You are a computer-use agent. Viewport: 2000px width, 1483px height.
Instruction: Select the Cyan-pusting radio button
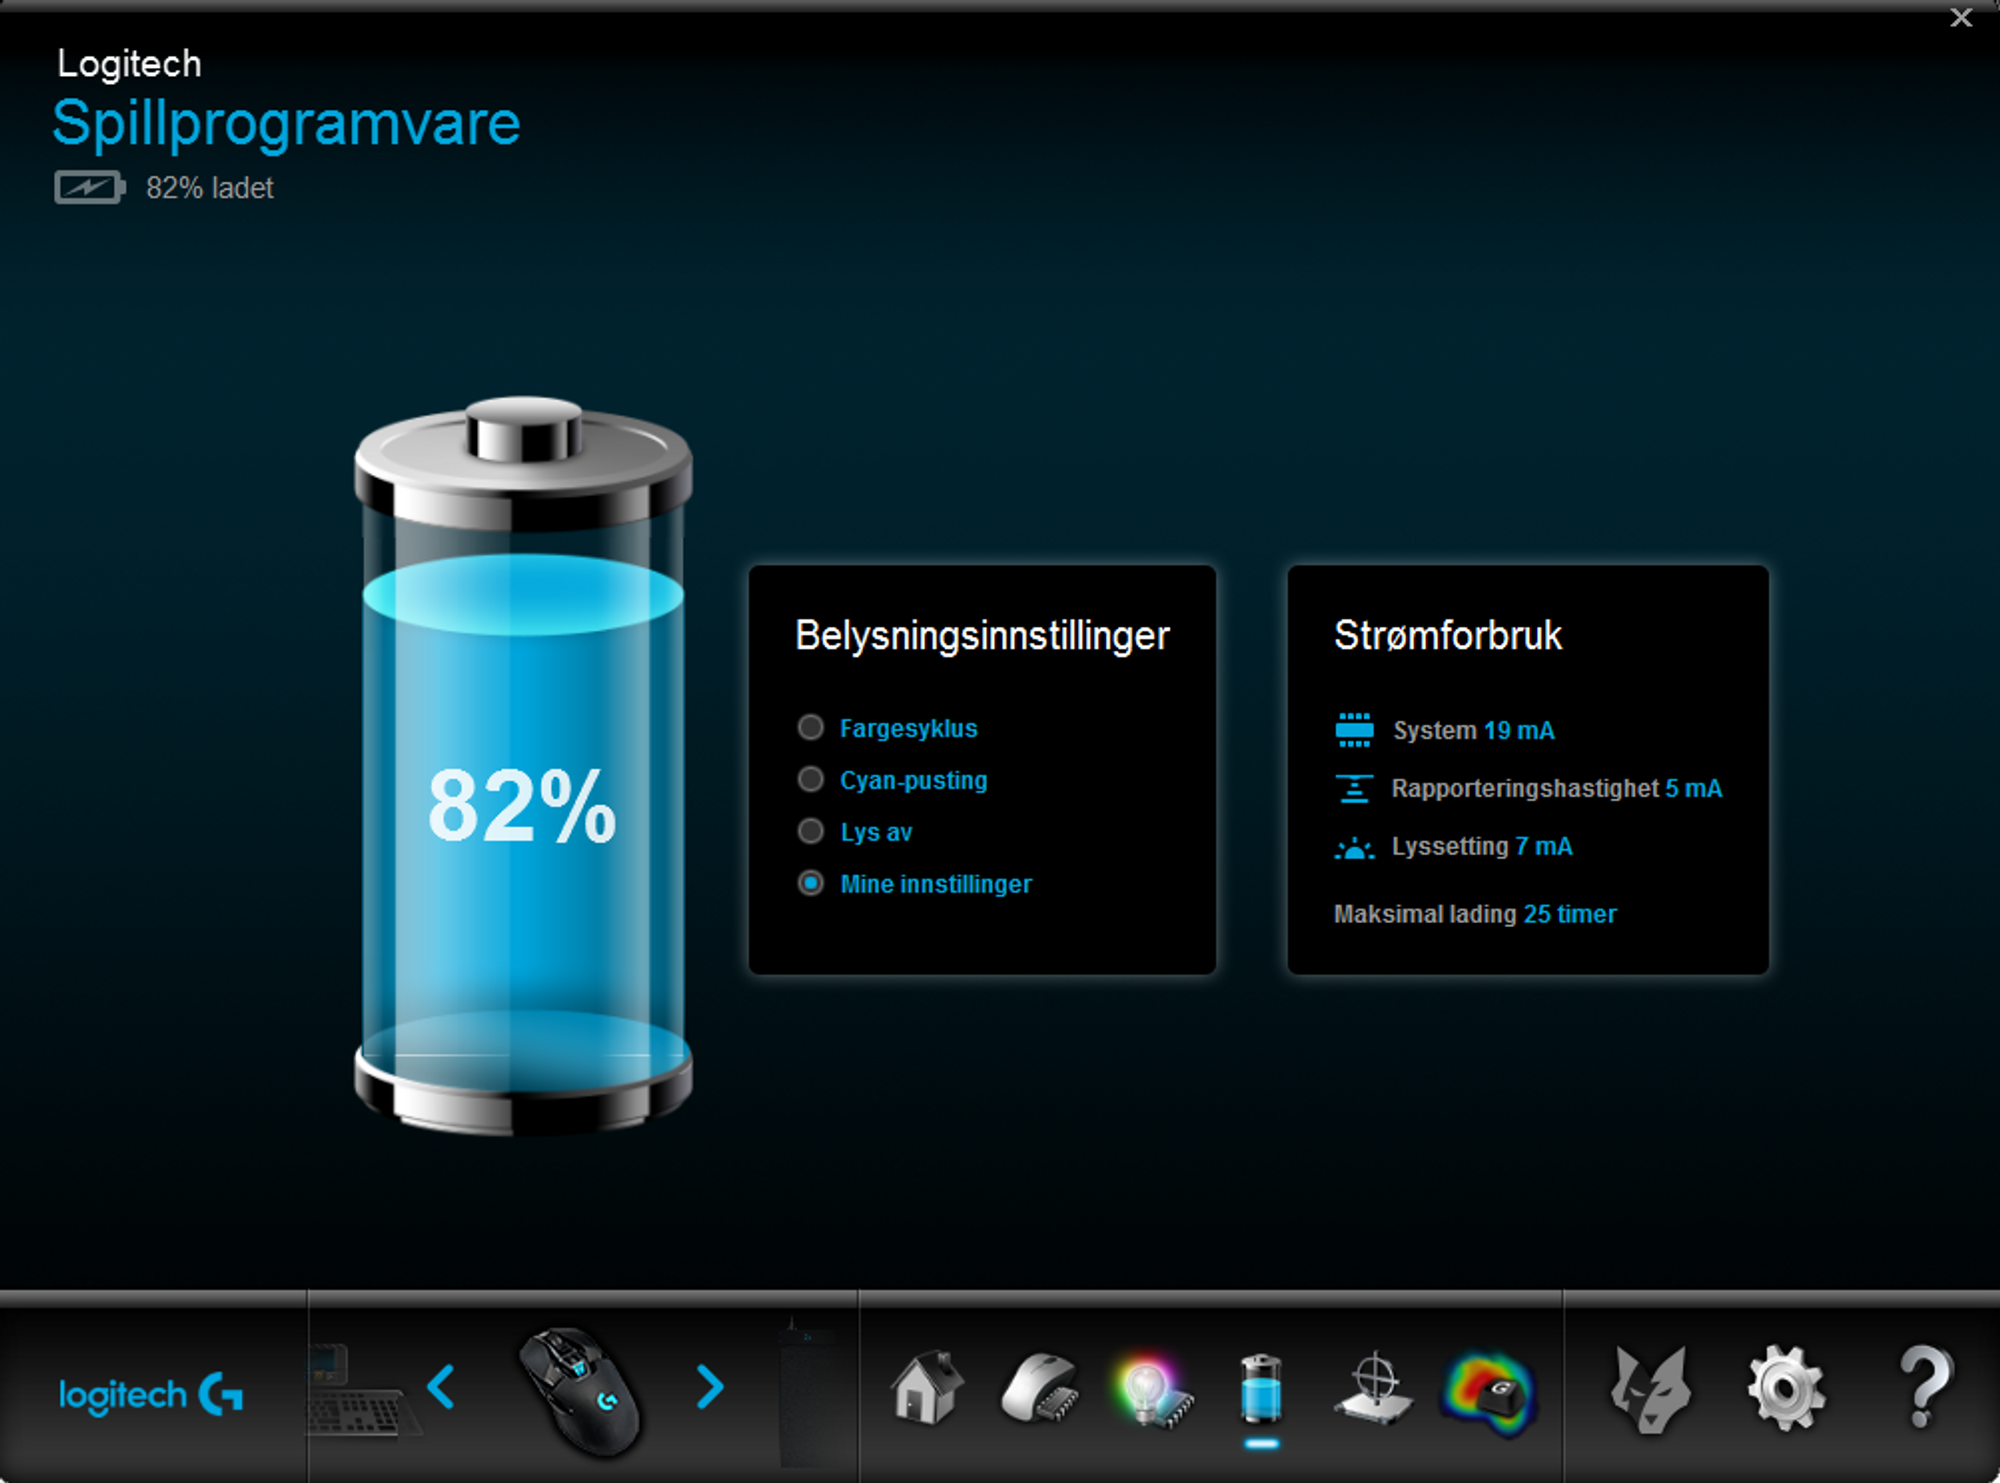(811, 779)
